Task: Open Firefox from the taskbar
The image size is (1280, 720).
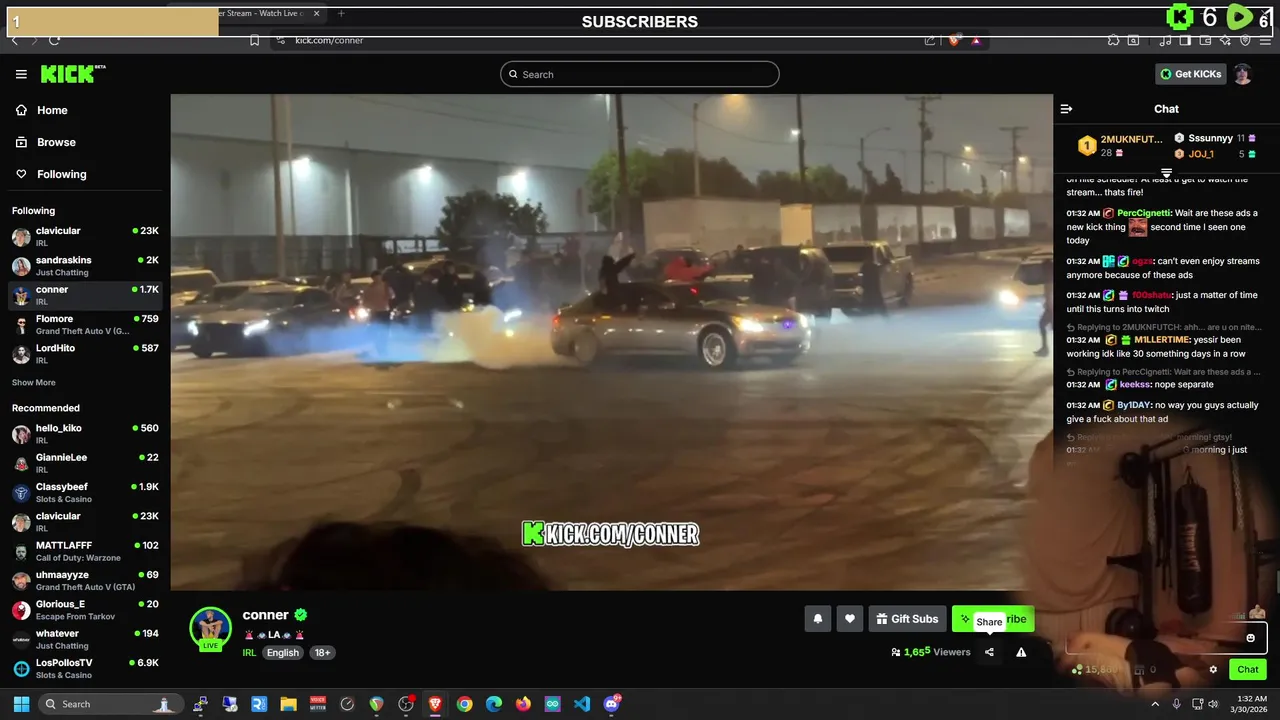Action: [x=523, y=704]
